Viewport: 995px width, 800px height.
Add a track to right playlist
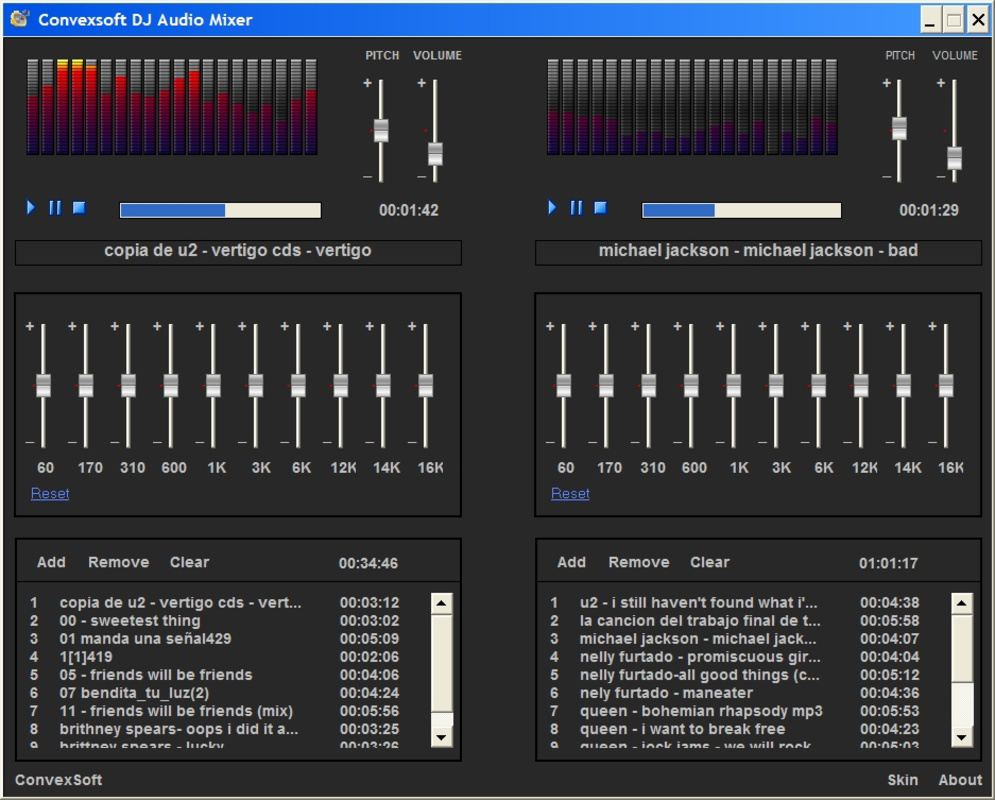click(x=572, y=562)
